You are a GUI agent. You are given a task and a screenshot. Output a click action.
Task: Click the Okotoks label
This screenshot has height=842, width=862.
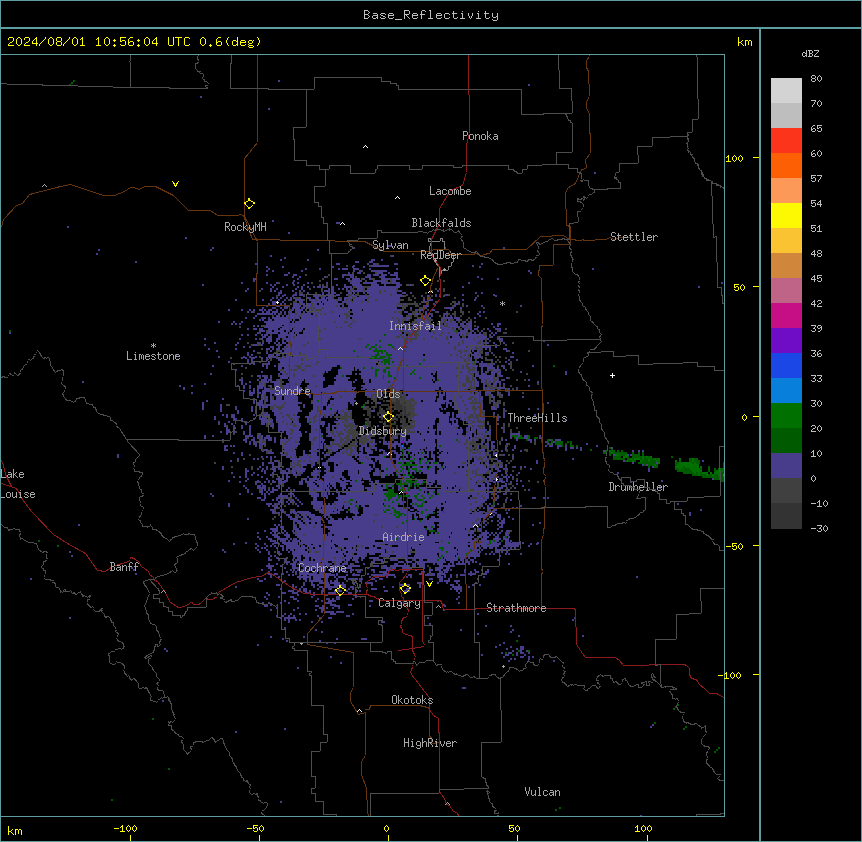tap(412, 700)
